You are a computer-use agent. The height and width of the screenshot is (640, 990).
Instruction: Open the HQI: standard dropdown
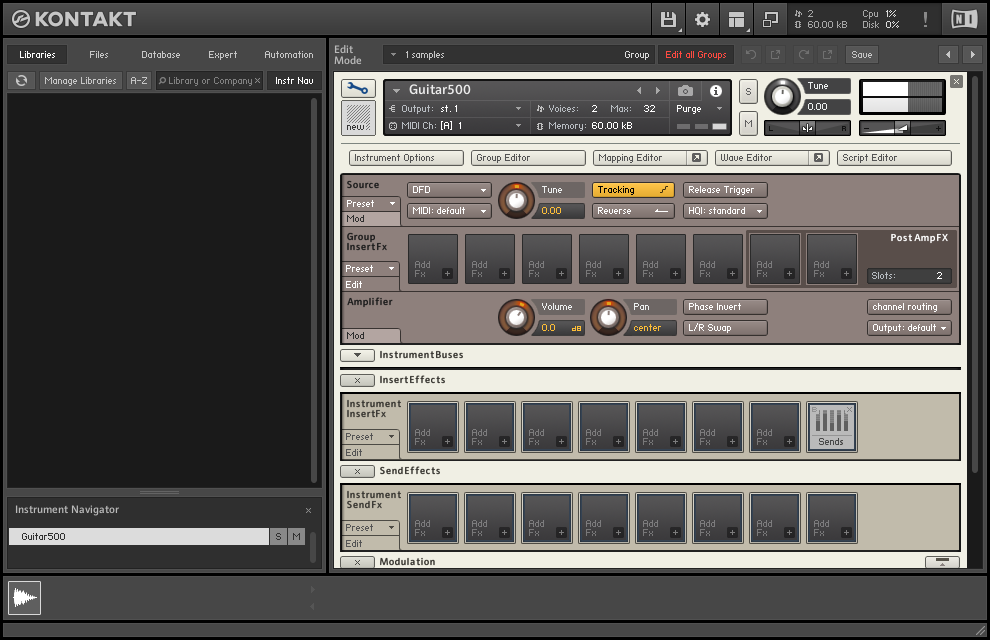tap(725, 211)
